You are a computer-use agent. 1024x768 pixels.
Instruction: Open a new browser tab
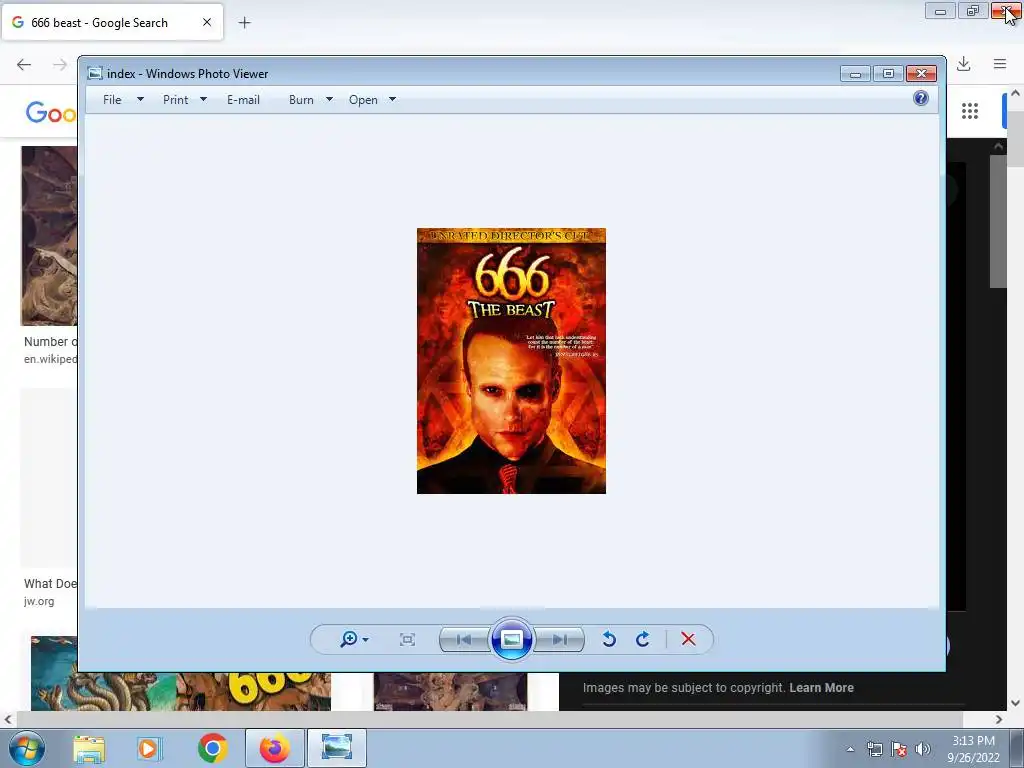pos(244,23)
